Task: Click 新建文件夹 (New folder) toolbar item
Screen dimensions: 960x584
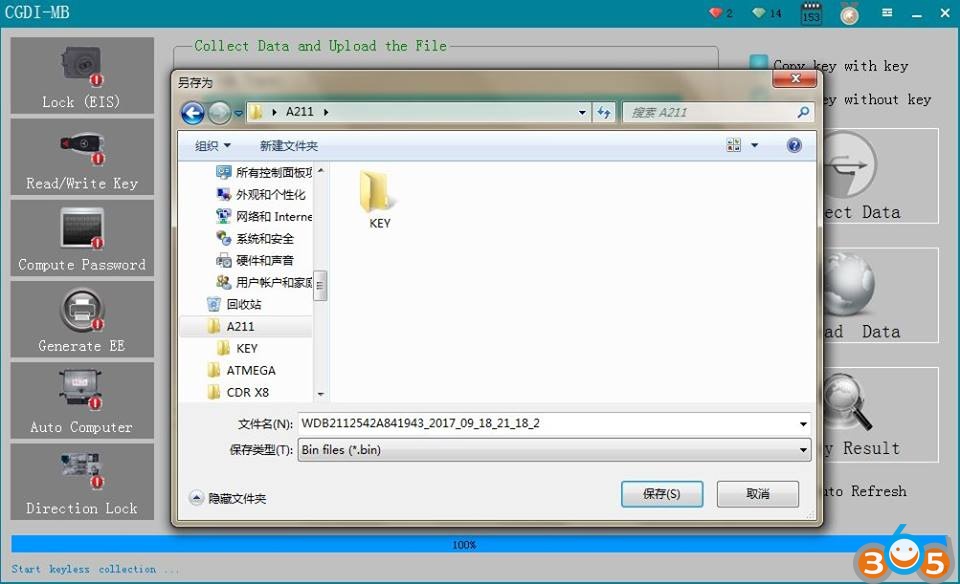Action: pyautogui.click(x=289, y=146)
